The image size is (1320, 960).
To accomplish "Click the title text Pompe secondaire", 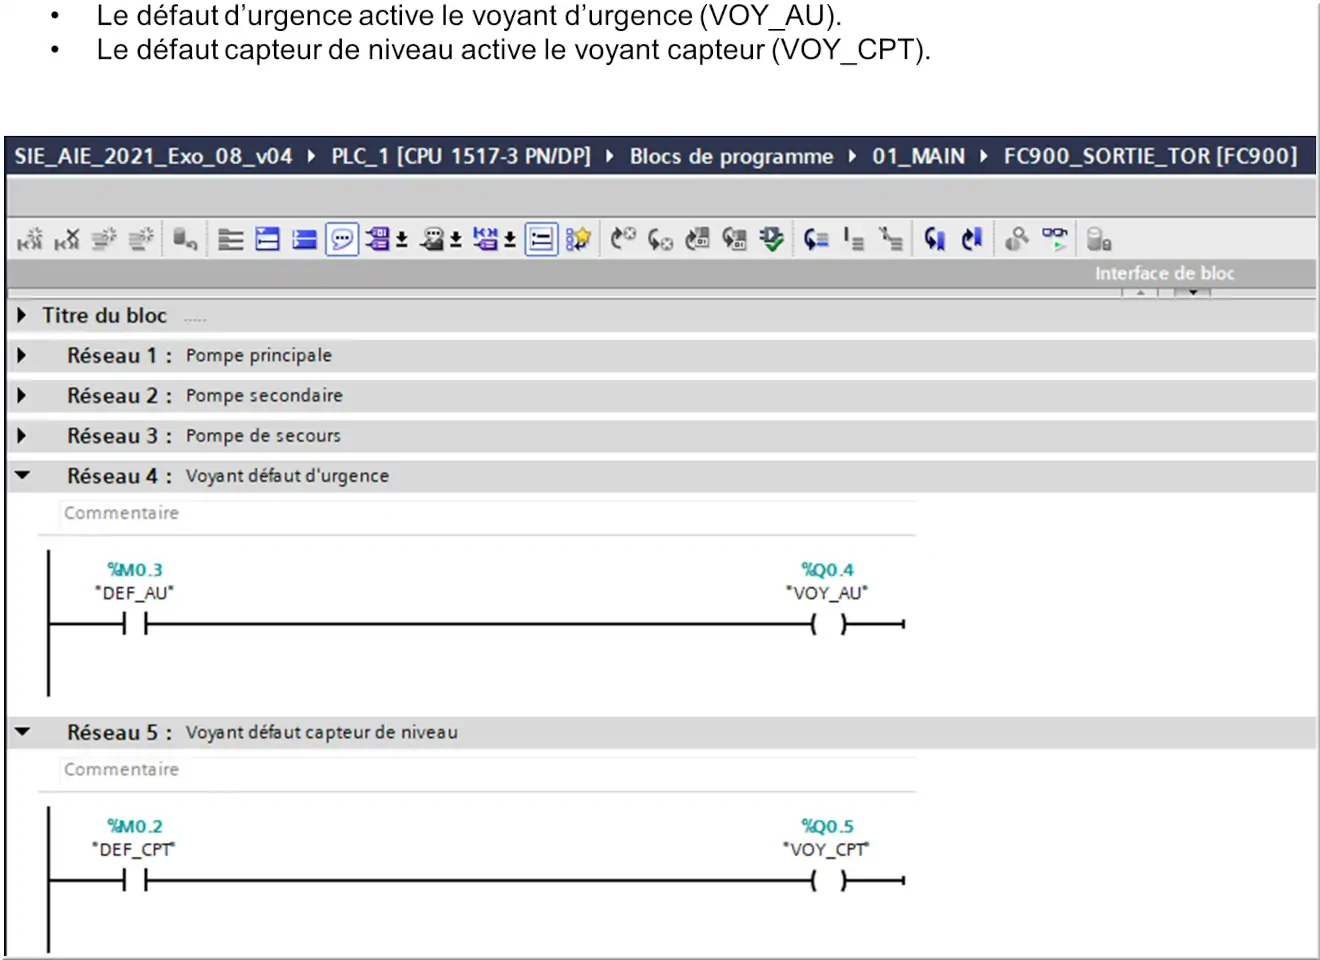I will click(x=264, y=395).
